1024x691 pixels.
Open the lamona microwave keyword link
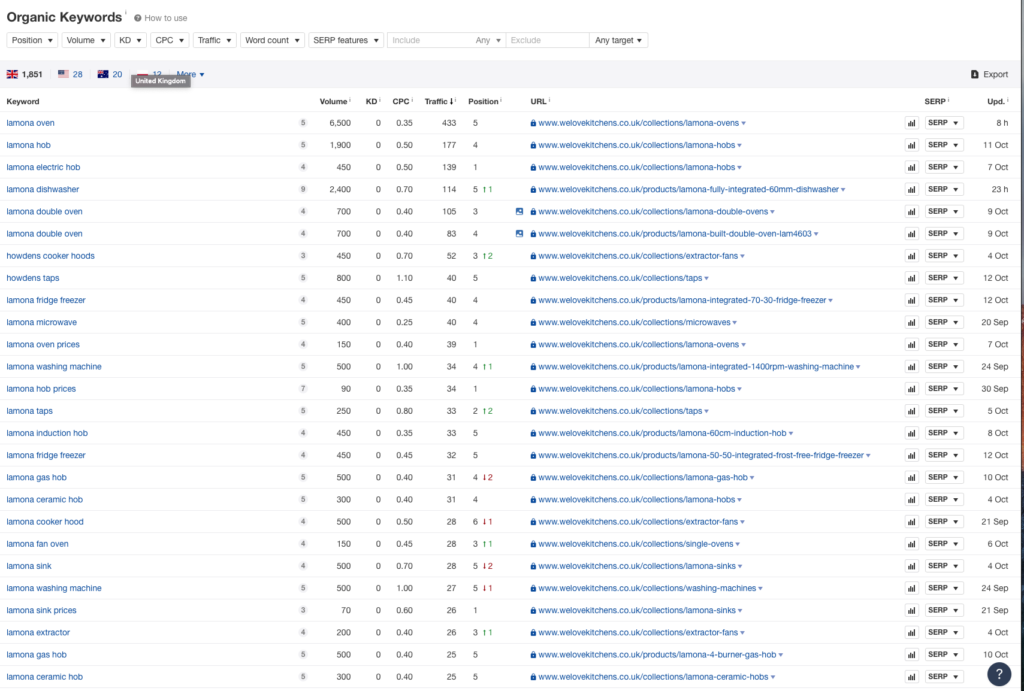[42, 322]
